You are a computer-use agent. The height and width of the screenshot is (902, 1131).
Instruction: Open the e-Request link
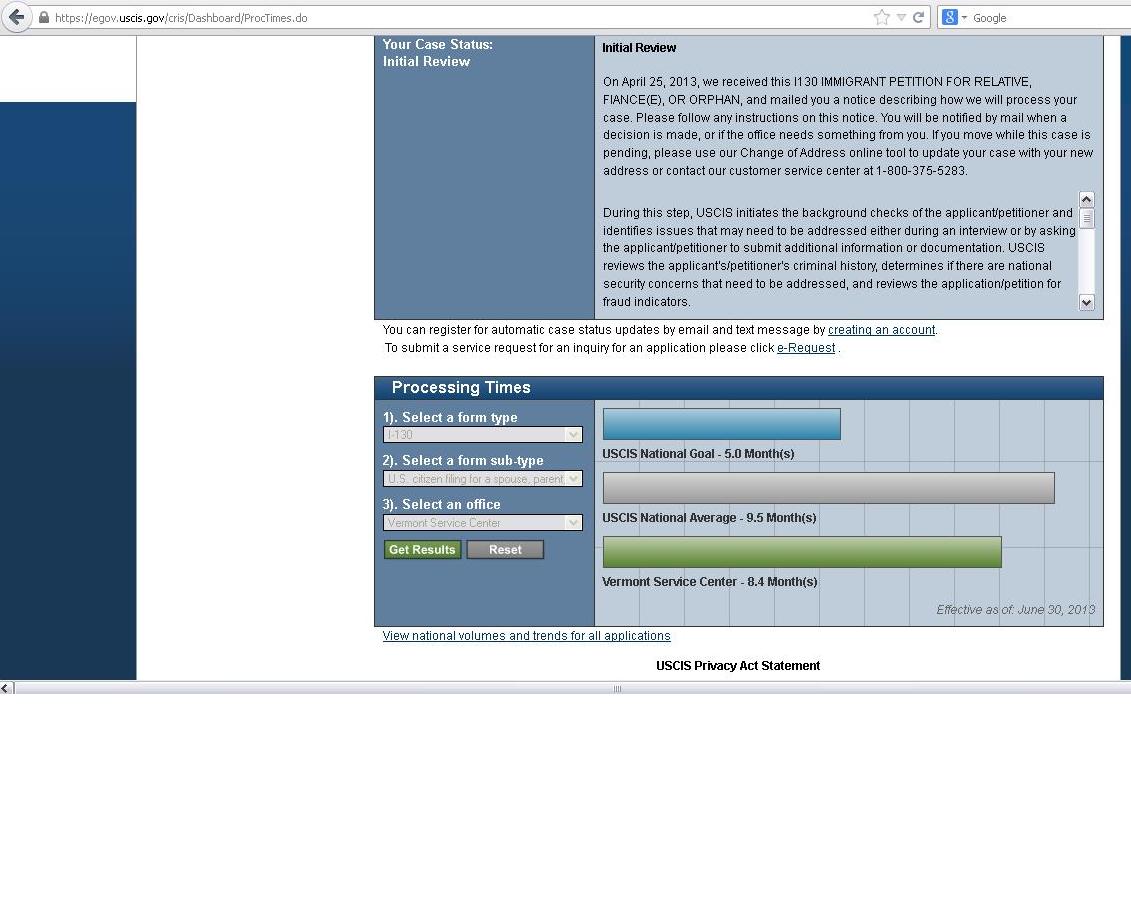[806, 348]
